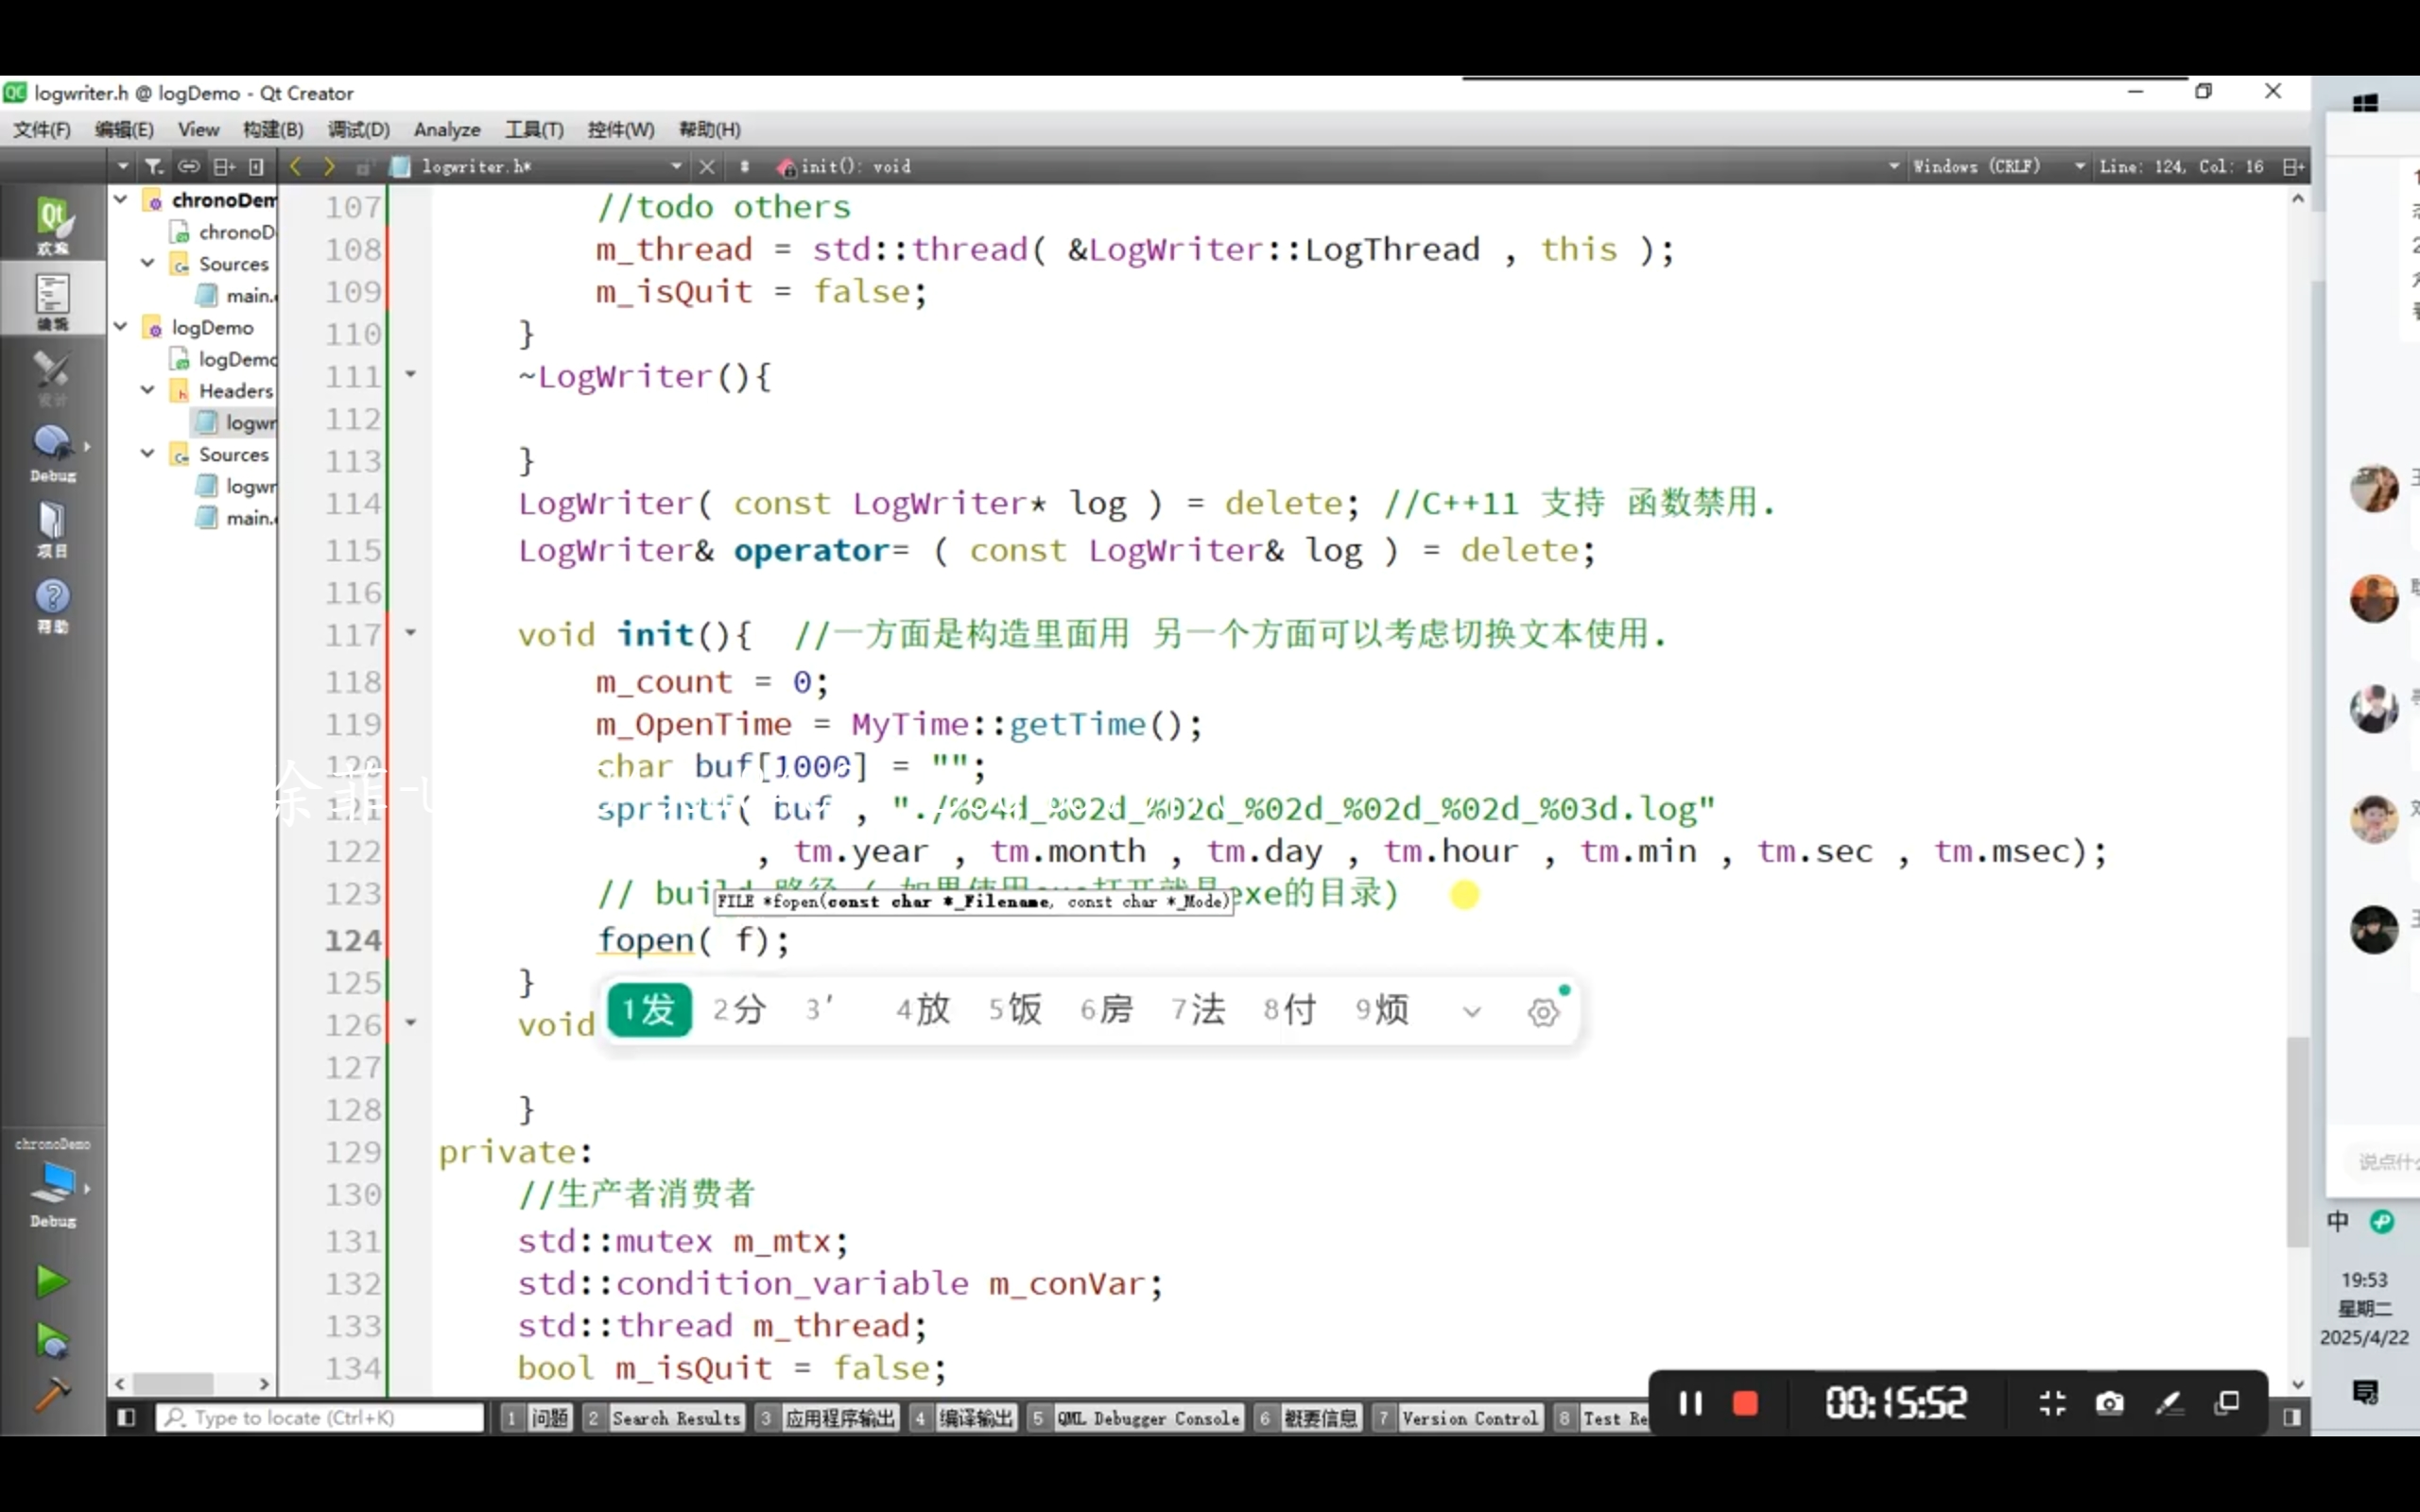Click the green Run button
The image size is (2420, 1512).
coord(51,1281)
